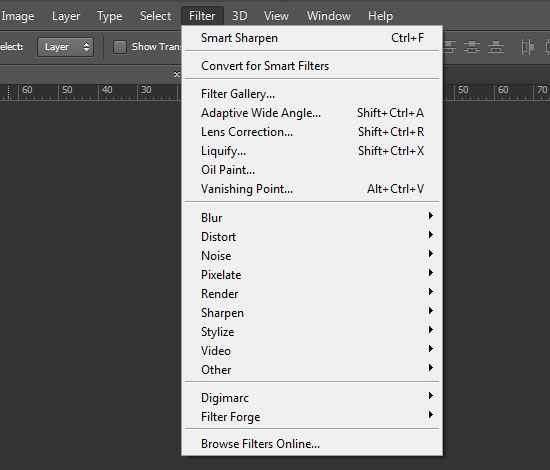The image size is (550, 470).
Task: Open Filter Gallery
Action: click(312, 94)
